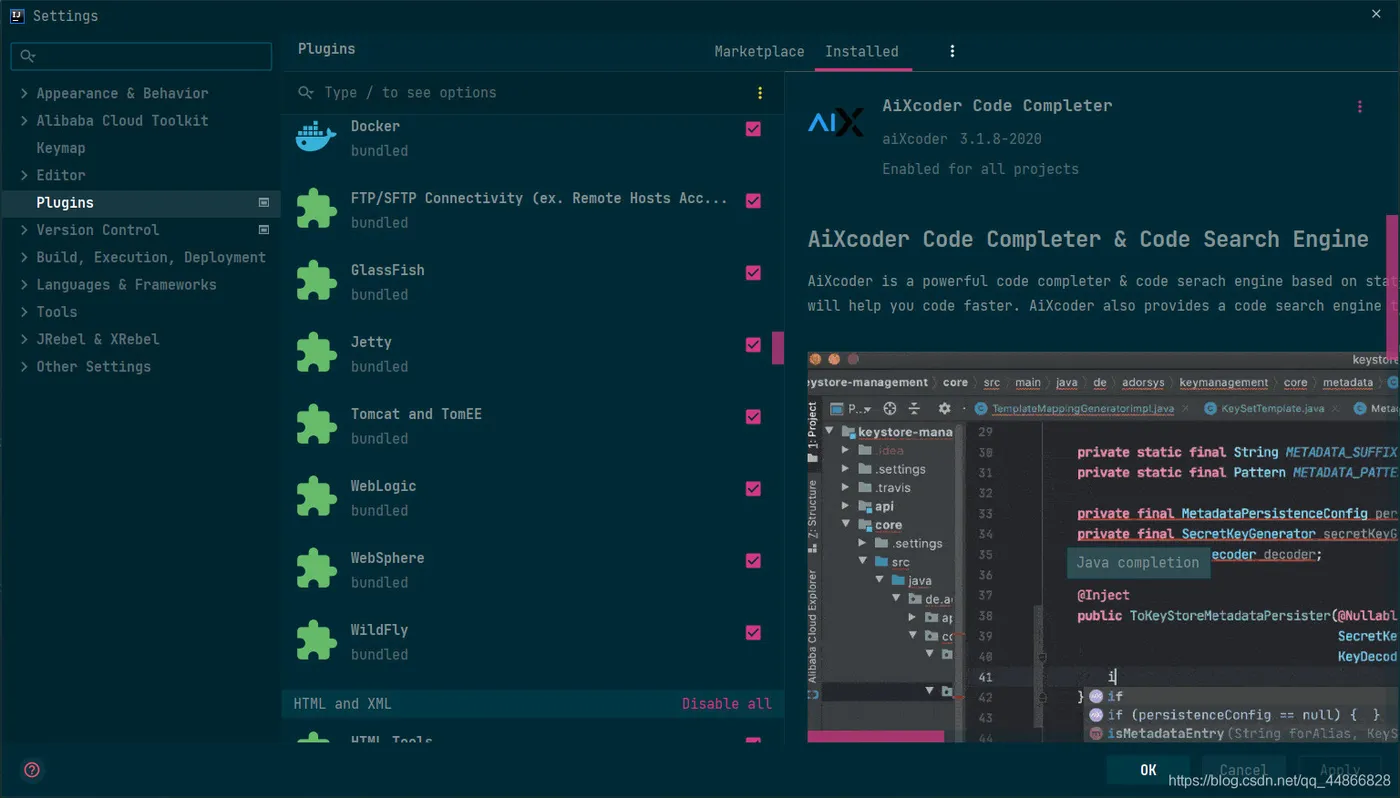Click the GlassFish plugin puzzle icon
The width and height of the screenshot is (1400, 798).
point(316,281)
